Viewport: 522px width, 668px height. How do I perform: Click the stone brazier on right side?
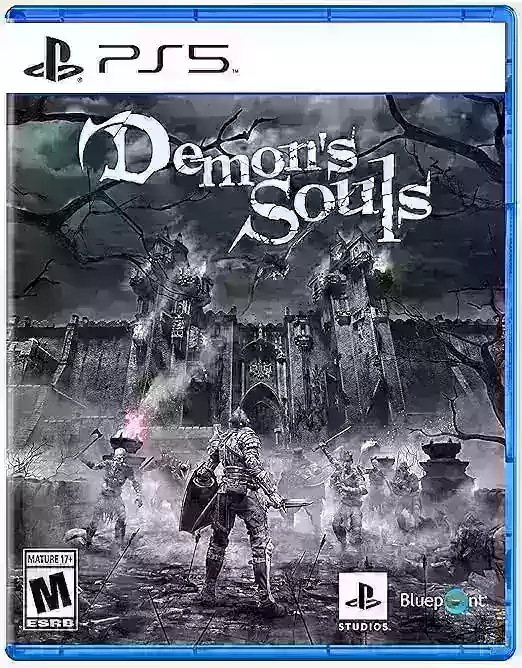click(x=443, y=462)
